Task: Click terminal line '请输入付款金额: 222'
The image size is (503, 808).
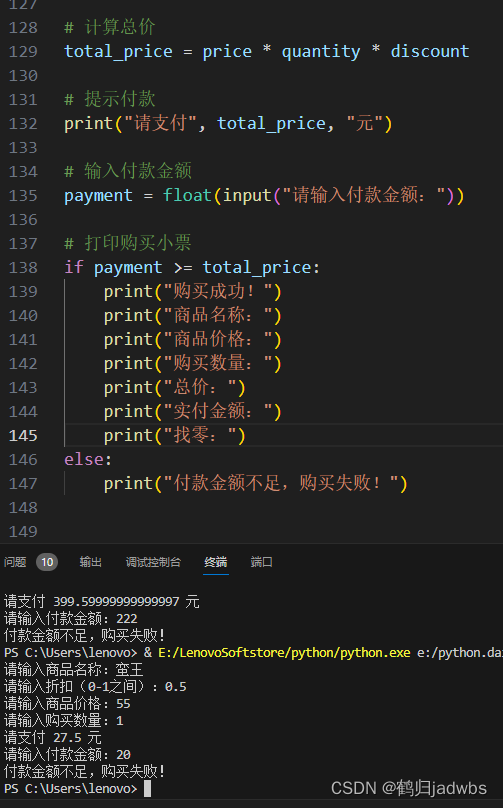Action: (71, 618)
